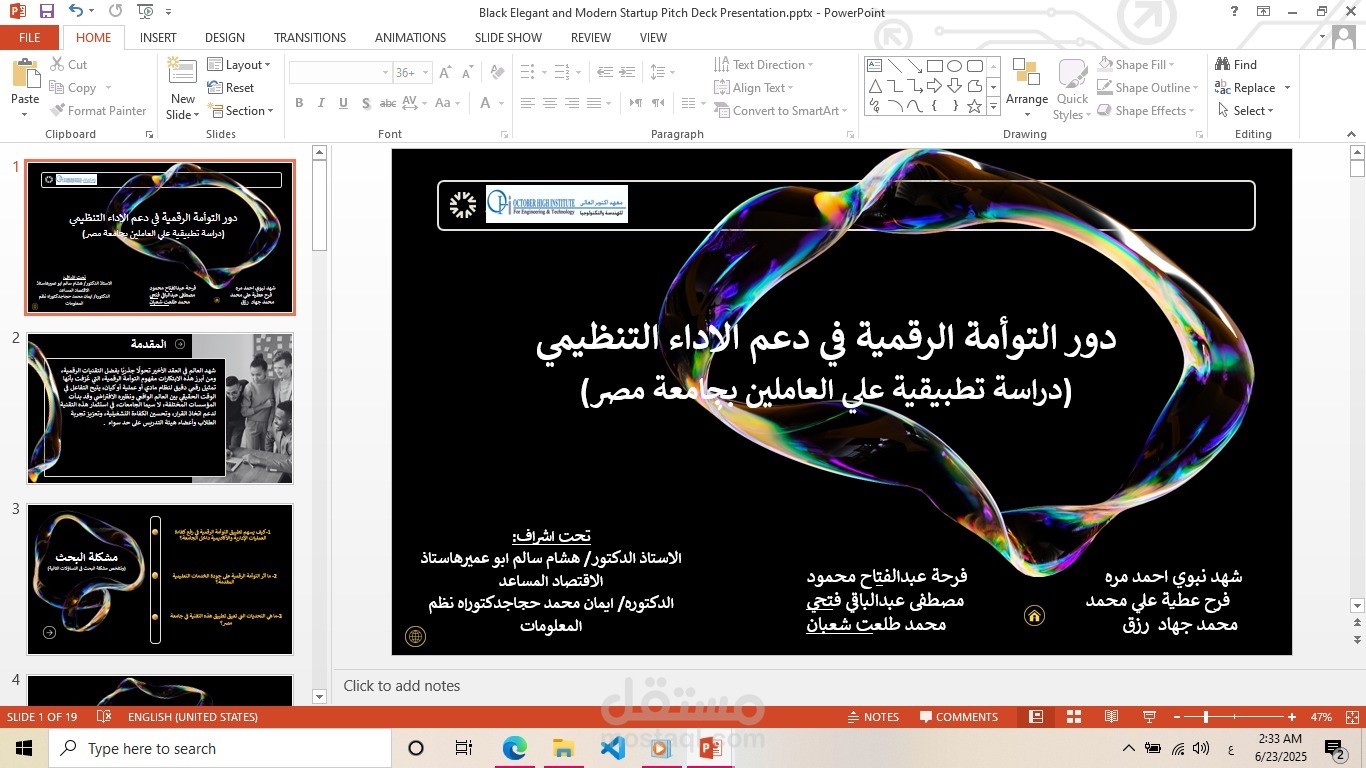Open the Shape Effects dropdown
This screenshot has width=1366, height=768.
point(1144,110)
